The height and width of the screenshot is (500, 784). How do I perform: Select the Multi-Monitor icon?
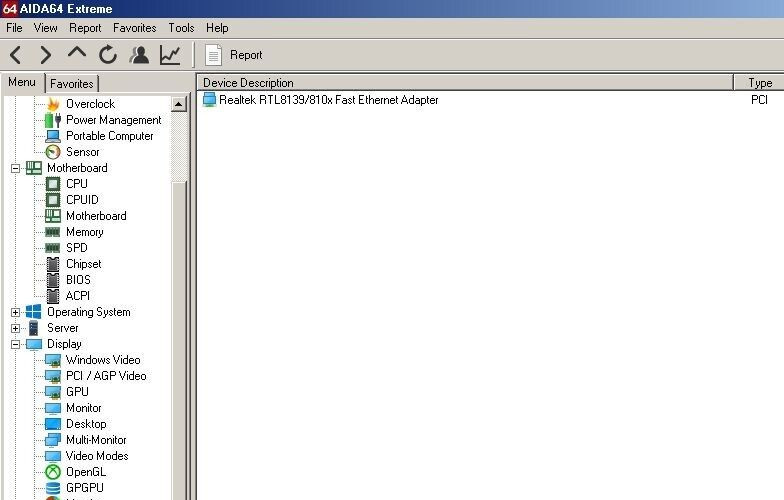53,440
